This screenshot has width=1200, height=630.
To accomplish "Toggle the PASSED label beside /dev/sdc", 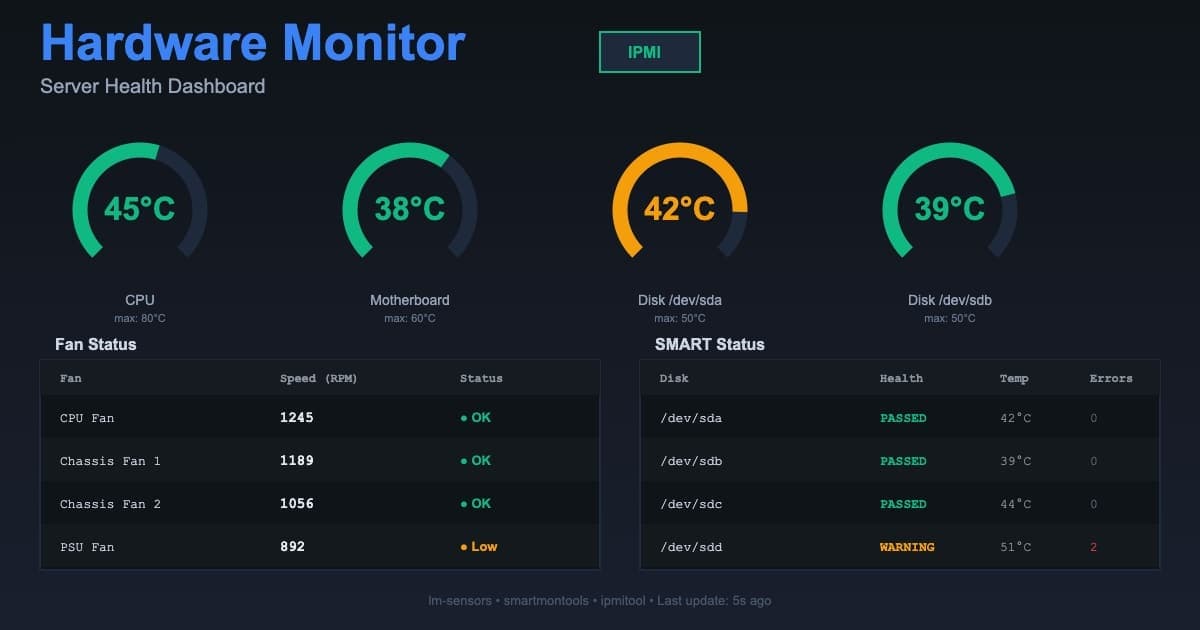I will click(x=903, y=503).
